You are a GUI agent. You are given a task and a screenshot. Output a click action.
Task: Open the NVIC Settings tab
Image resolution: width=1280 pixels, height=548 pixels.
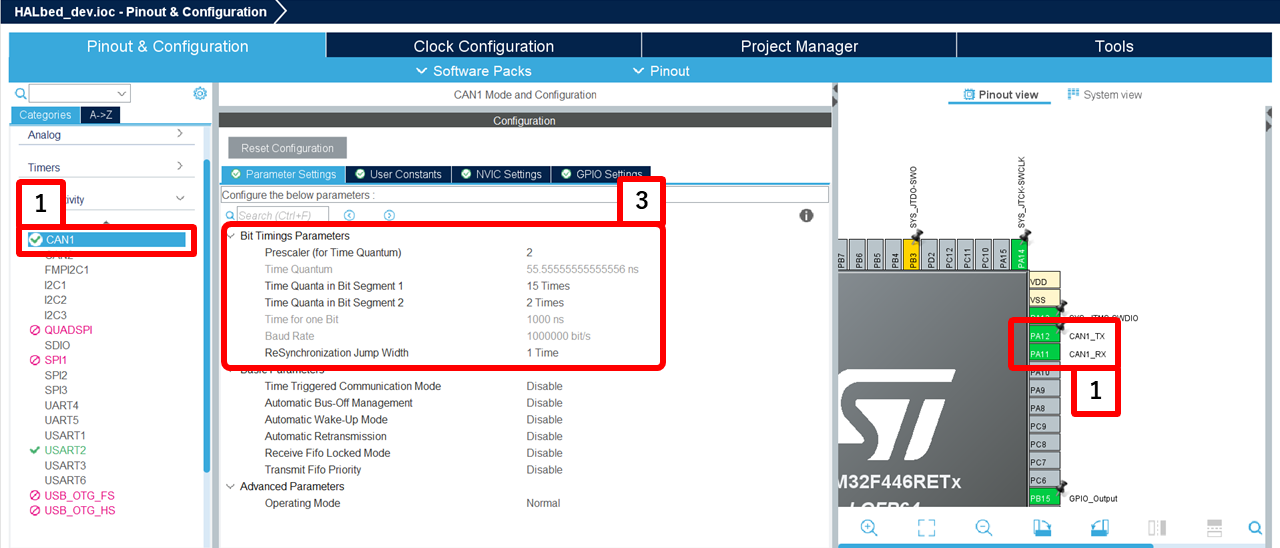coord(500,174)
